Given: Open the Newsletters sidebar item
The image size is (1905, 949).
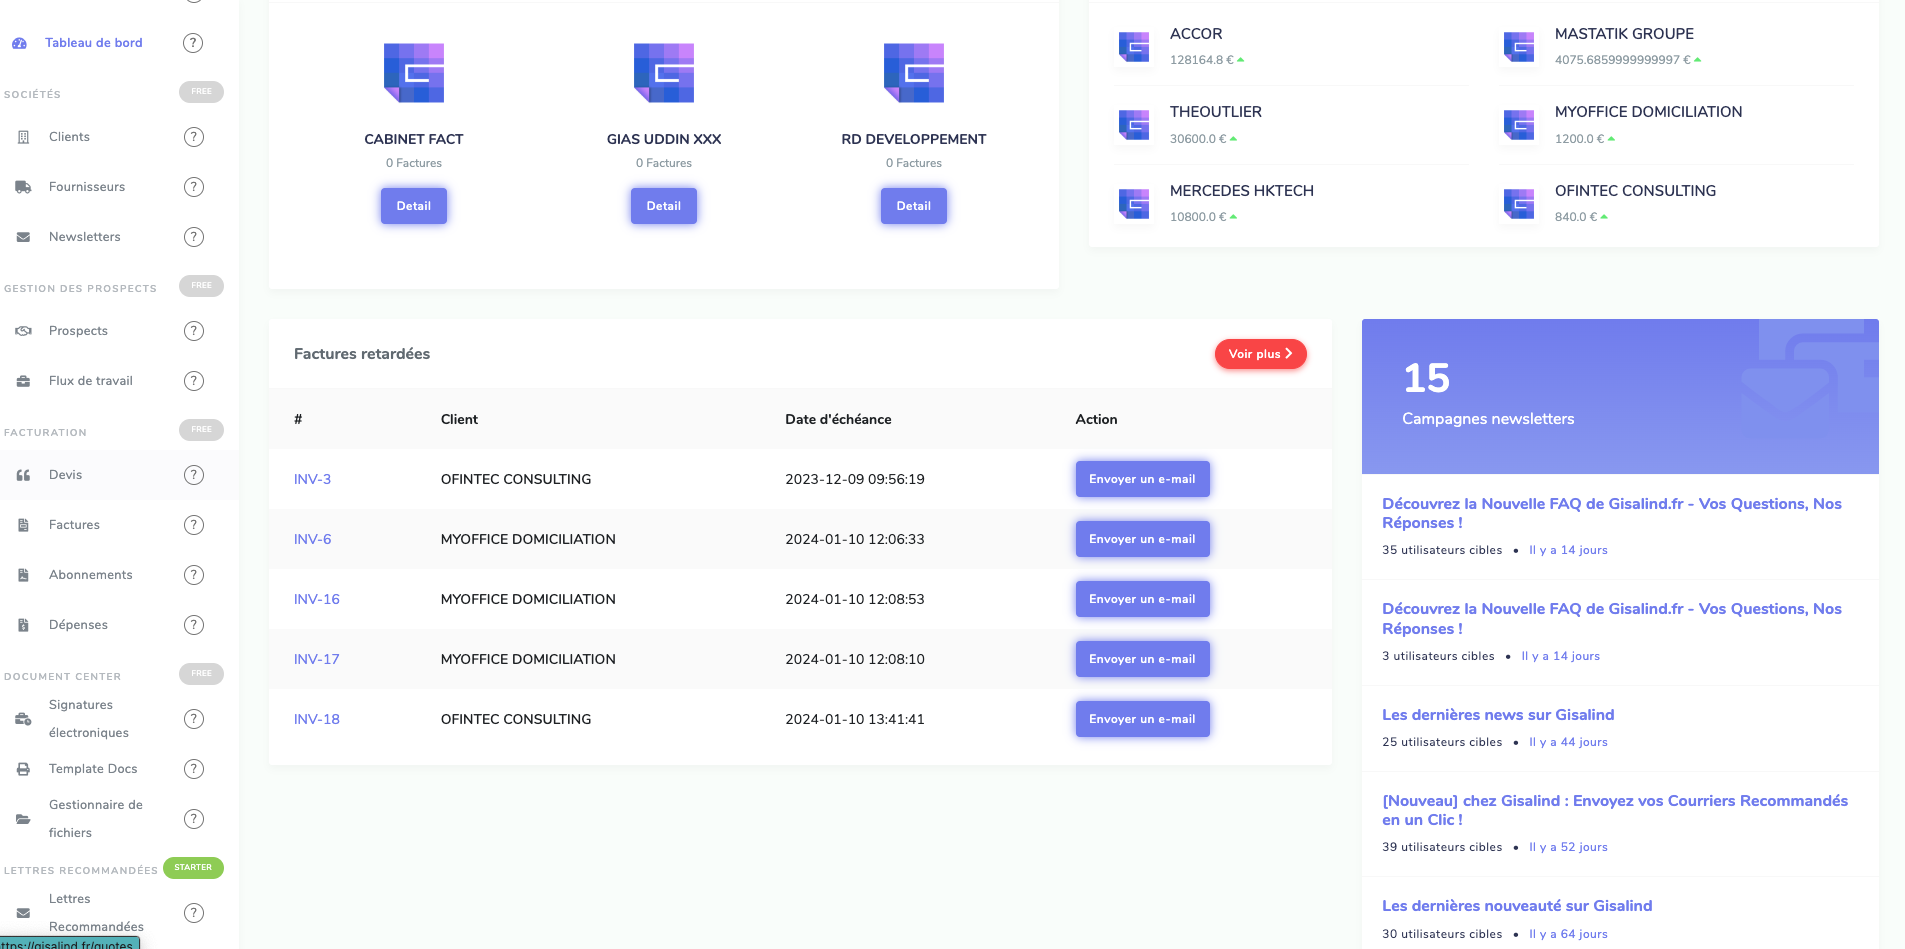Looking at the screenshot, I should 85,237.
